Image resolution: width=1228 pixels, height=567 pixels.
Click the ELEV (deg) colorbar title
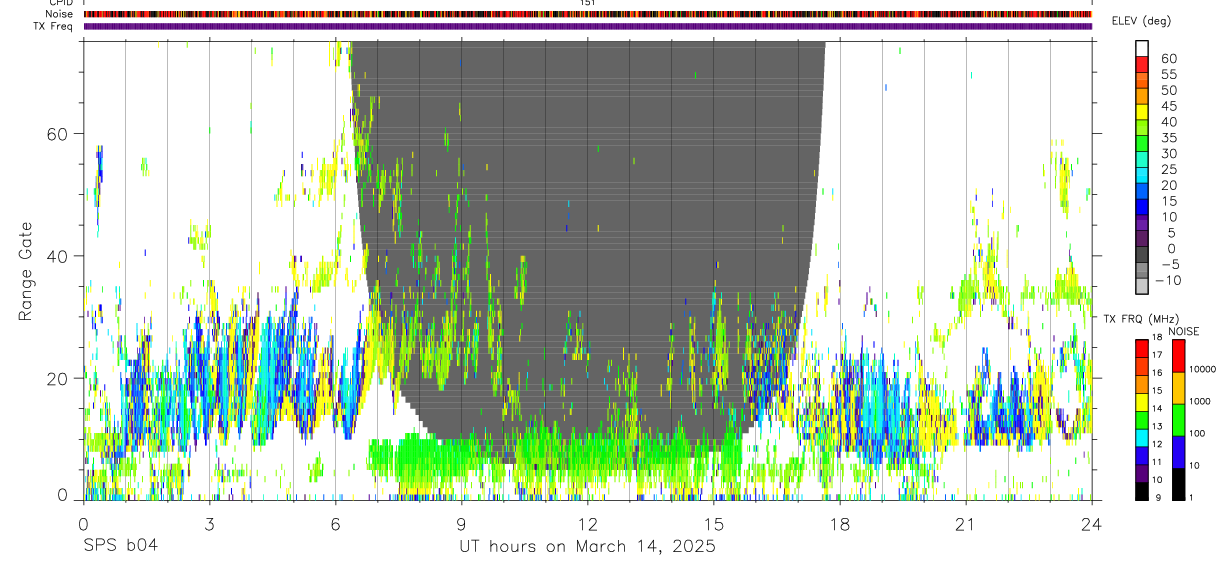click(x=1141, y=21)
